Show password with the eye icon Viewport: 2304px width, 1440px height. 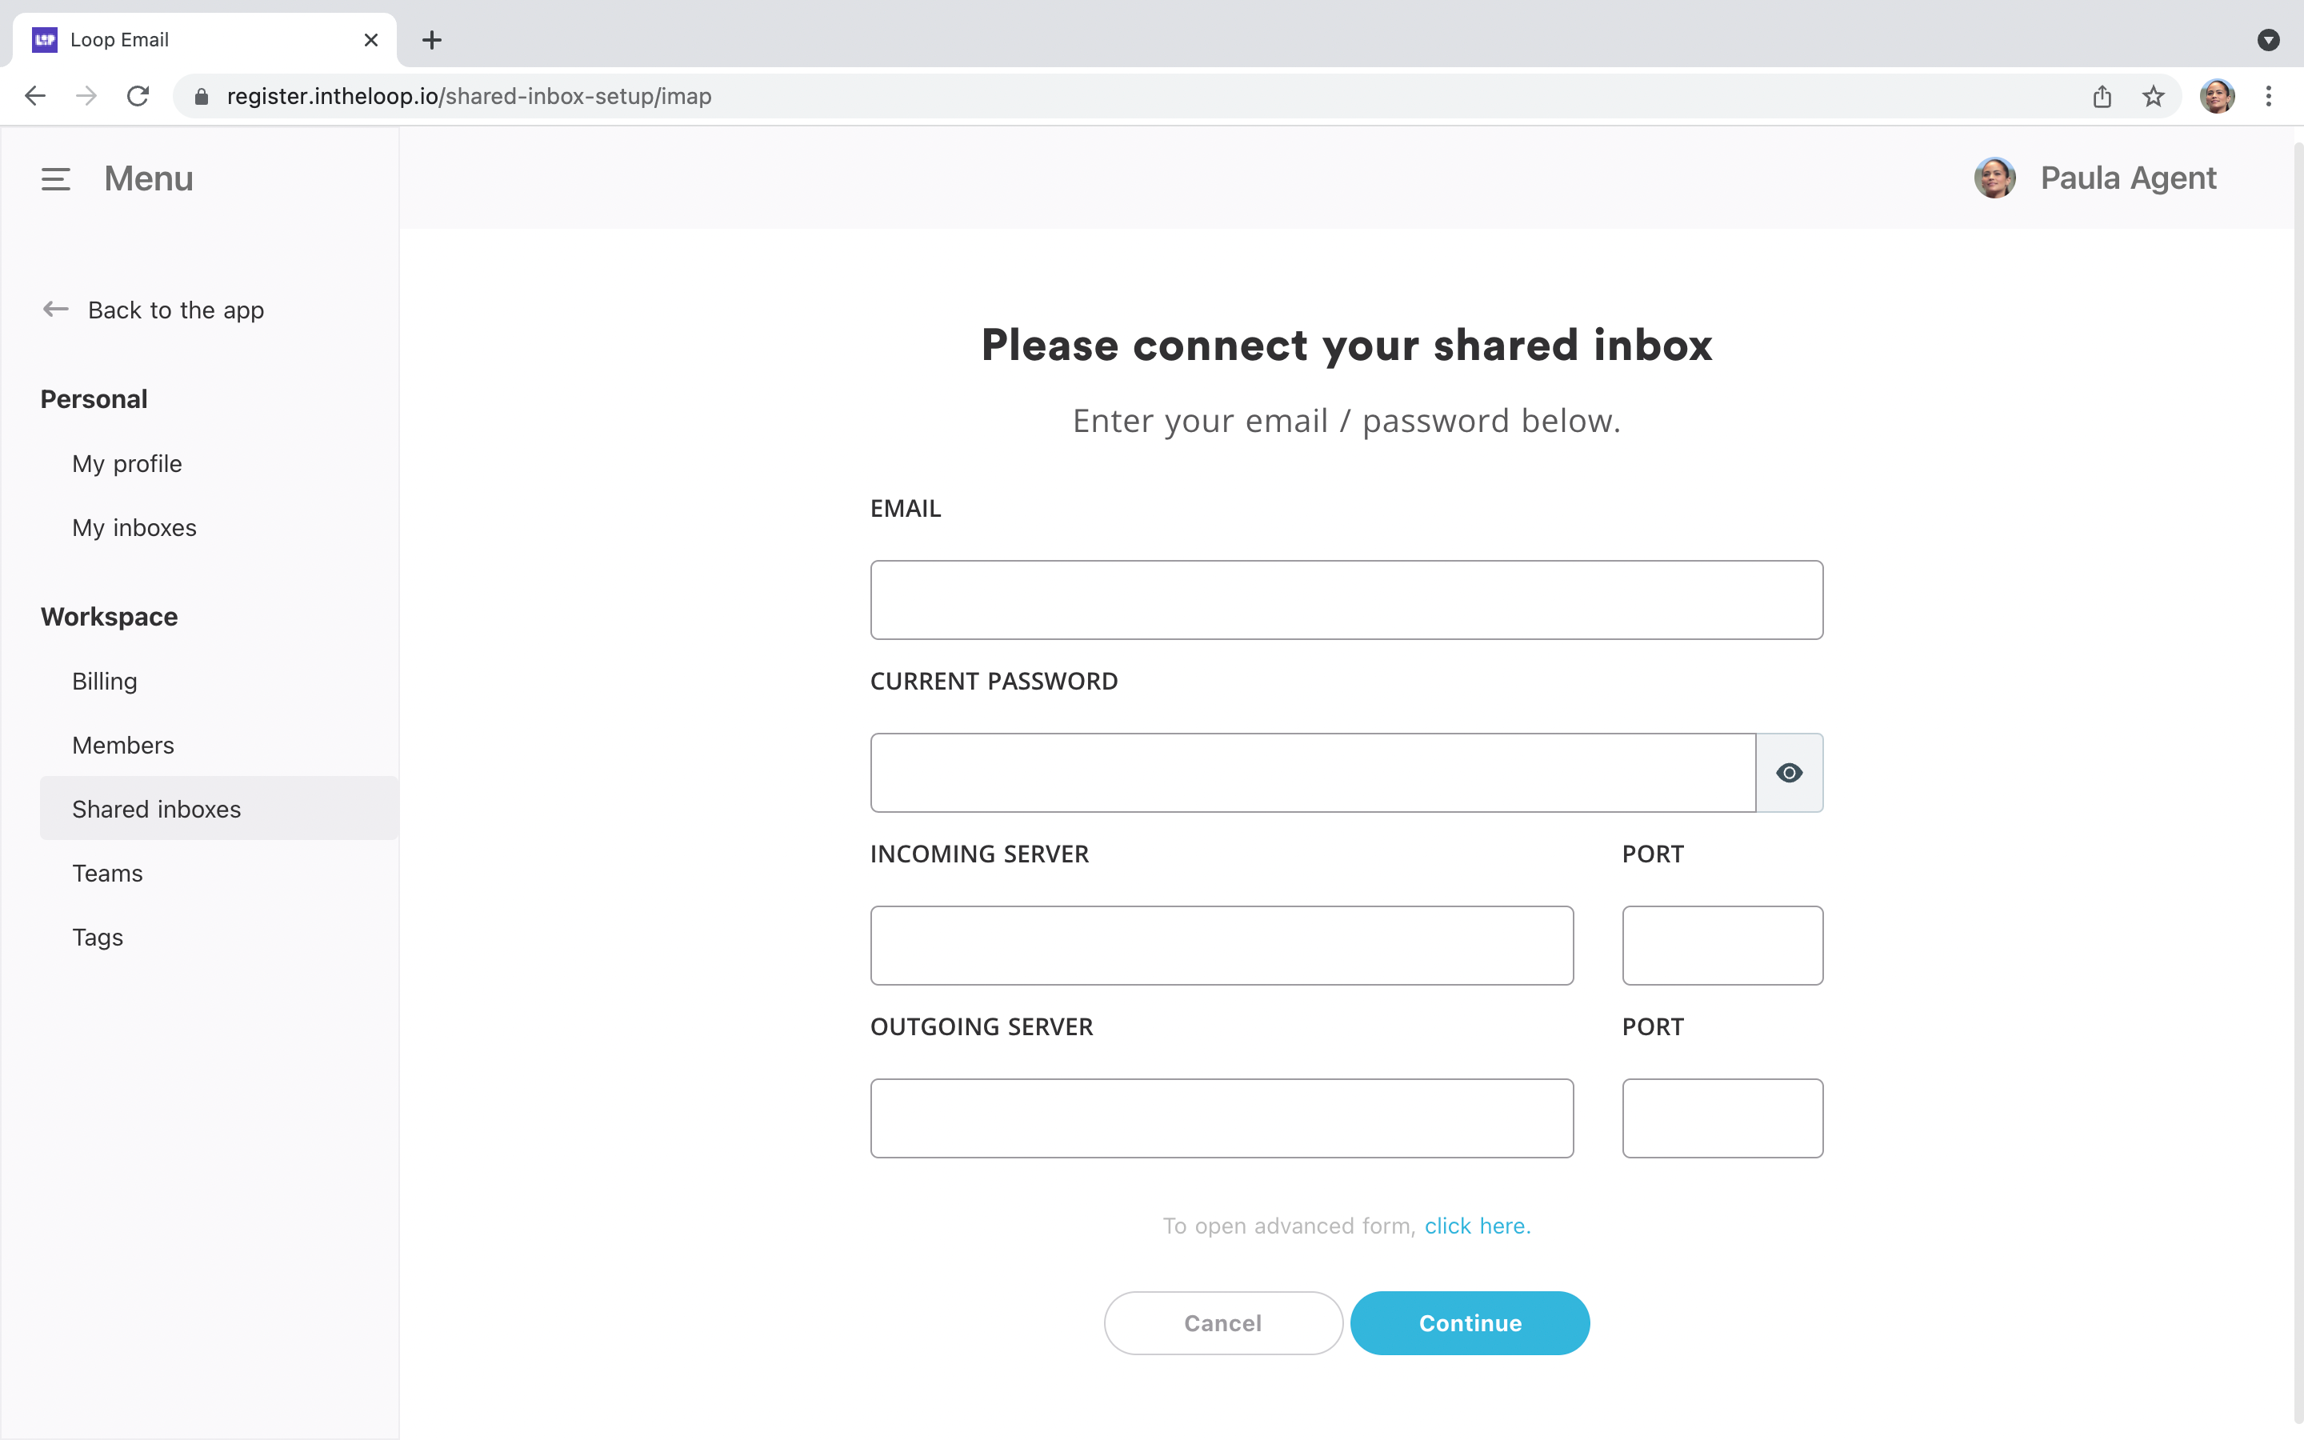pos(1789,773)
